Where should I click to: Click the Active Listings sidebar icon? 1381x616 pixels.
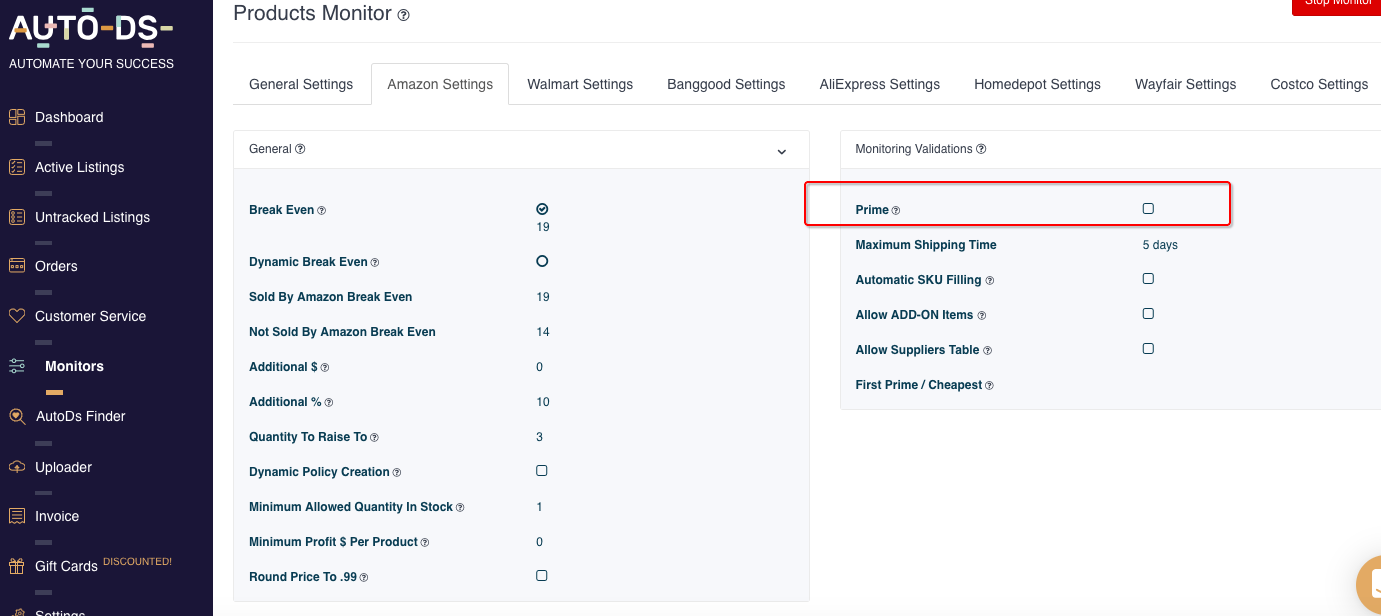click(17, 167)
